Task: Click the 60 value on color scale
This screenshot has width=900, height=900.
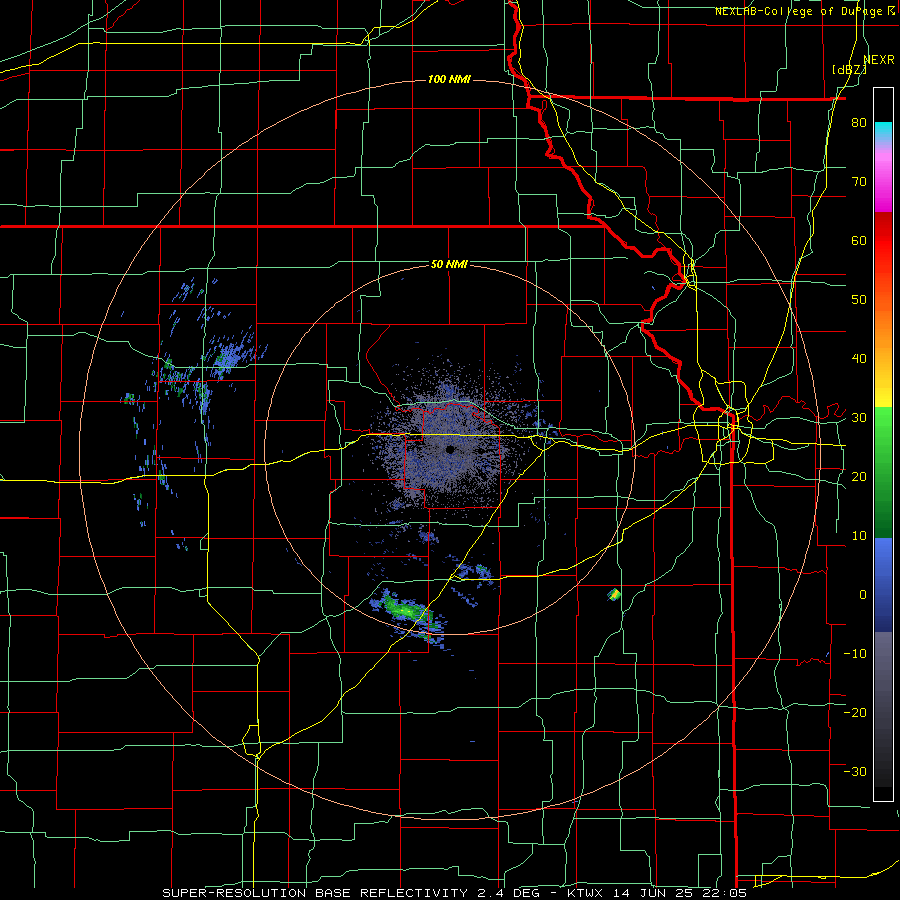Action: pos(859,240)
